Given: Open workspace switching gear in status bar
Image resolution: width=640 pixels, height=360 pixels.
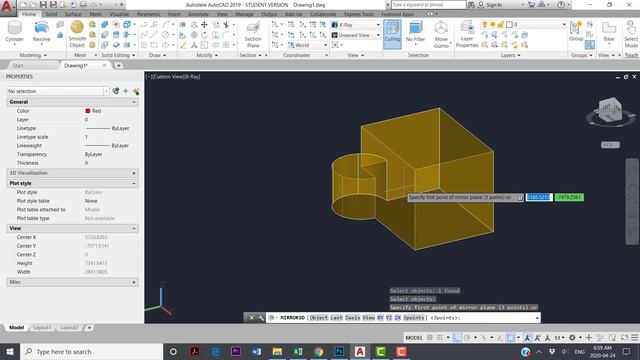Looking at the screenshot, I should 572,338.
